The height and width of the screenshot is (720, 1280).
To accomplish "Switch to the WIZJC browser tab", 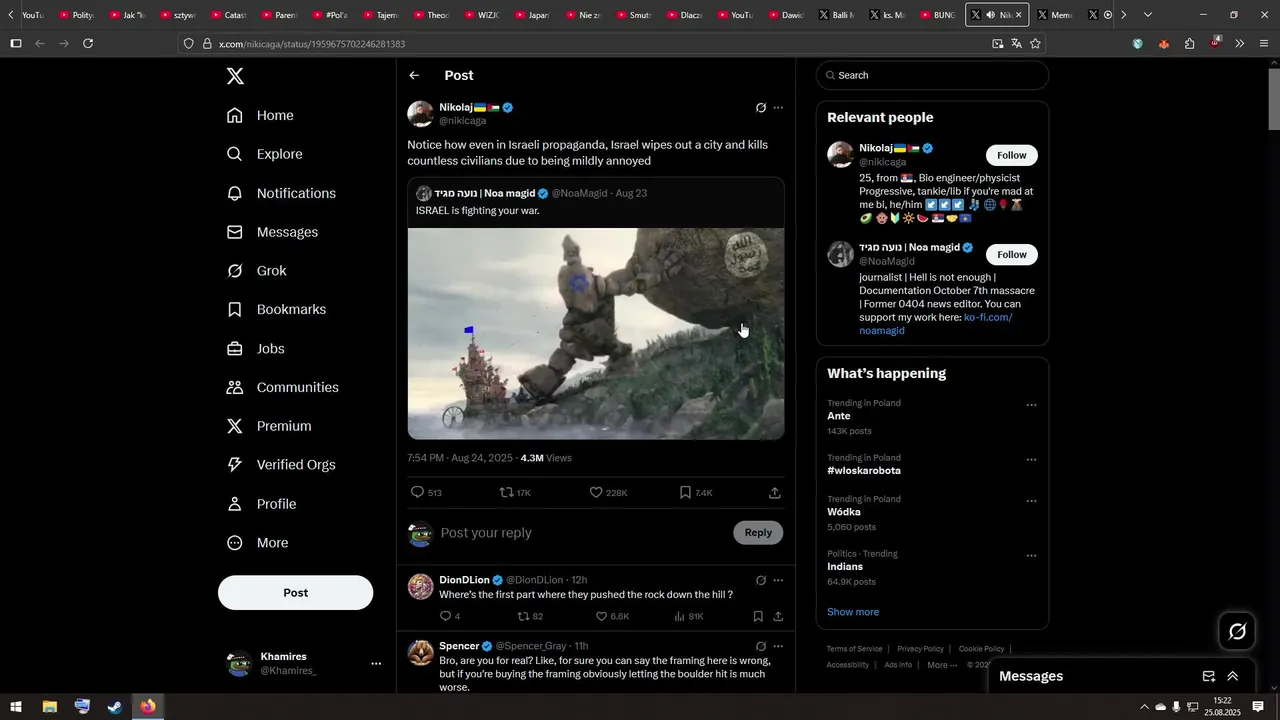I will click(480, 15).
